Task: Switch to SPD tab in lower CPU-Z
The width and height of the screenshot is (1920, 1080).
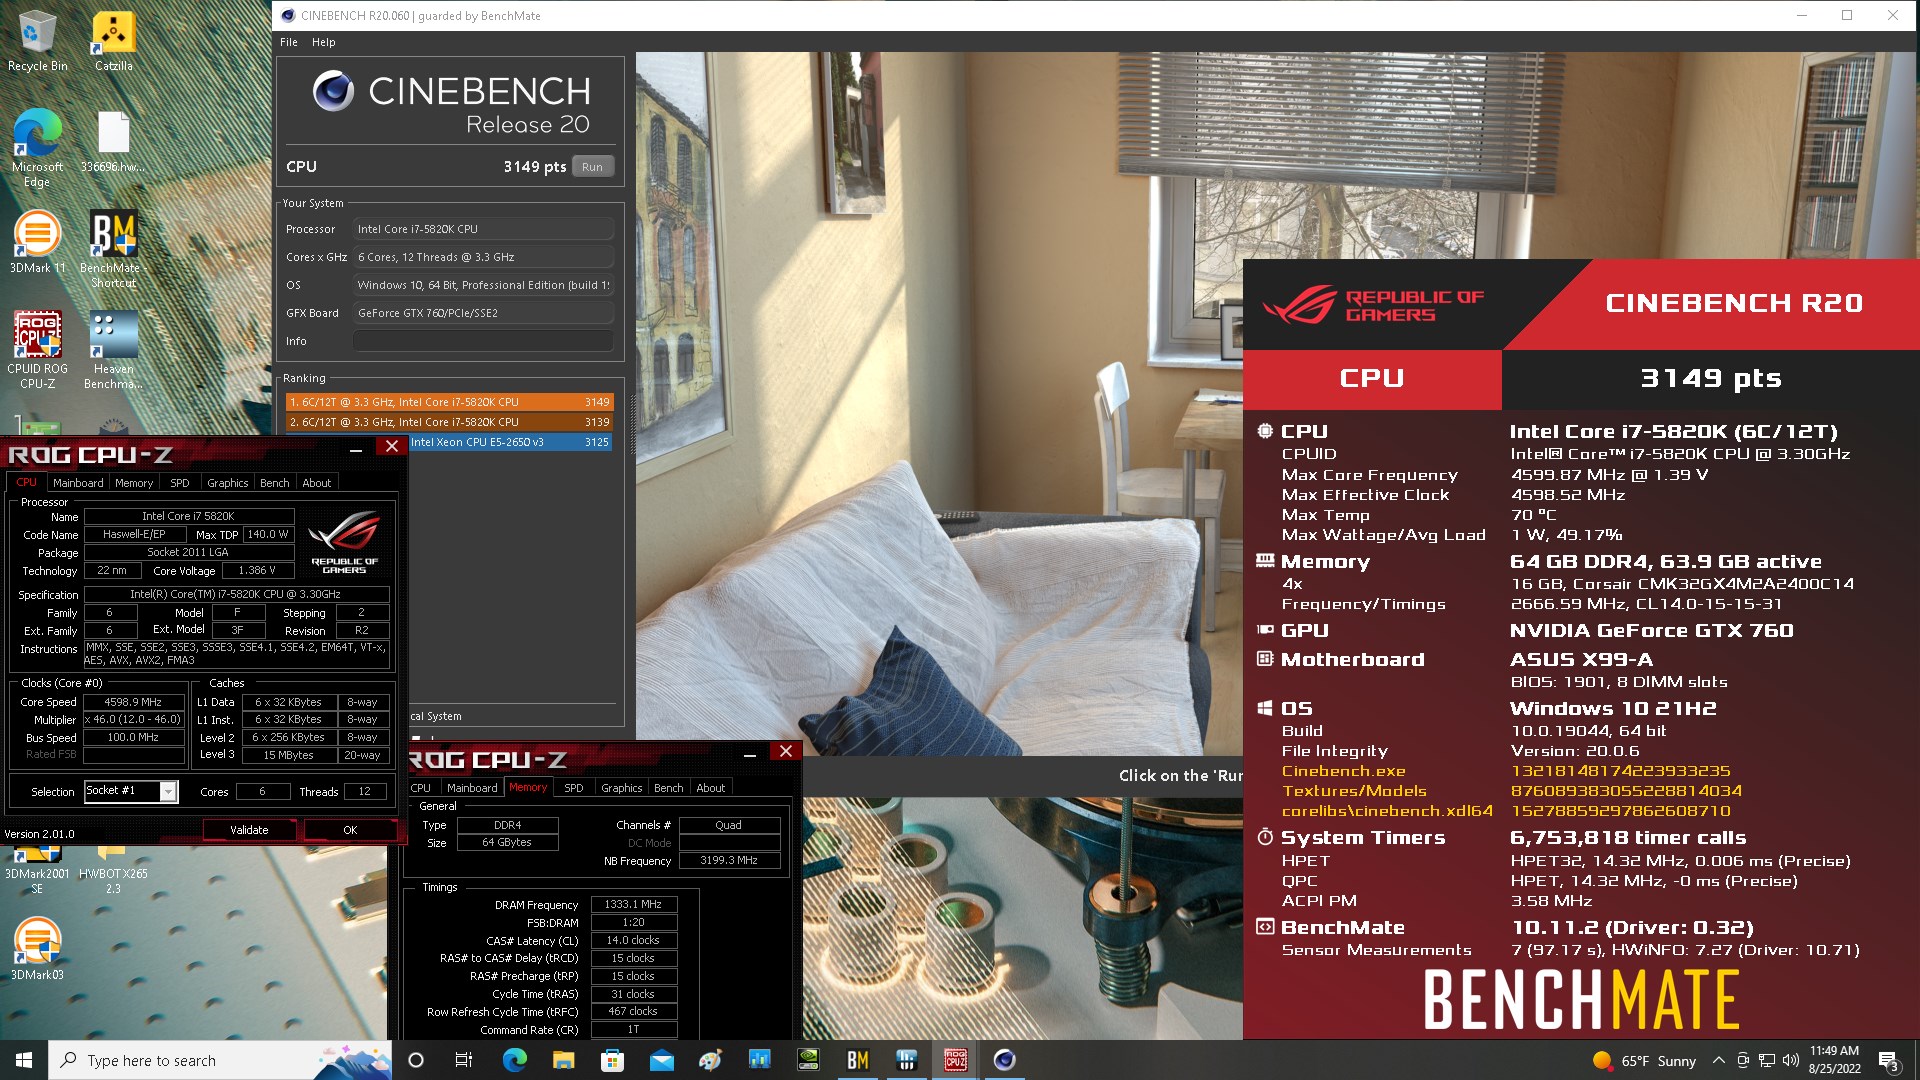Action: pyautogui.click(x=574, y=788)
